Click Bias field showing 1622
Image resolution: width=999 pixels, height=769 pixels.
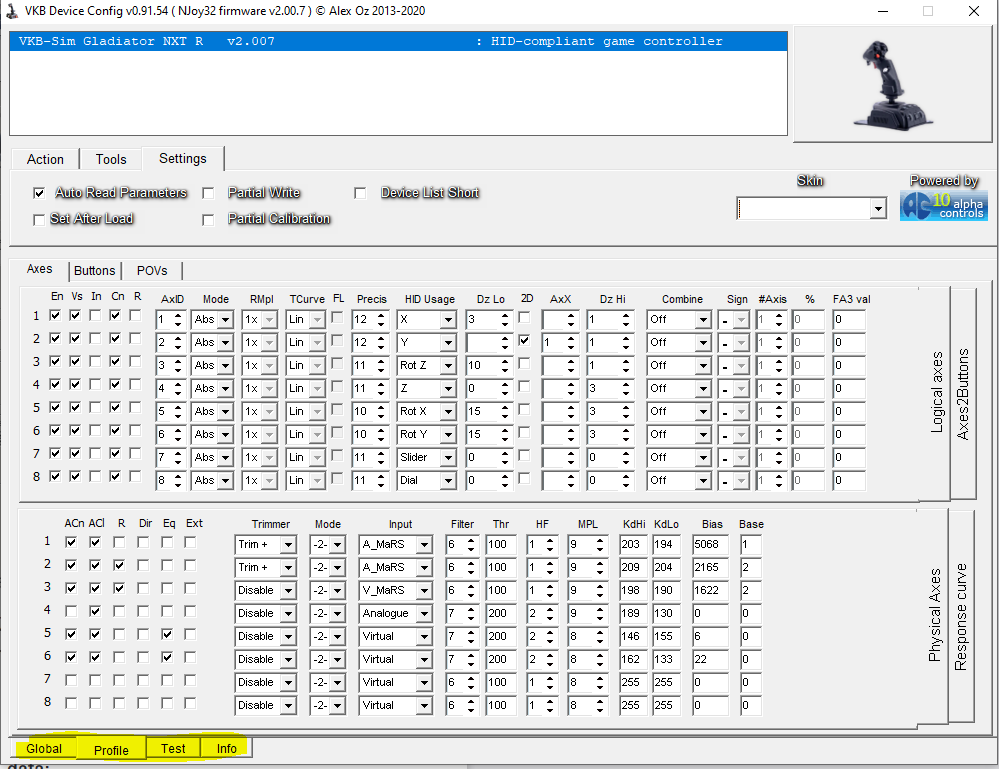tap(710, 591)
